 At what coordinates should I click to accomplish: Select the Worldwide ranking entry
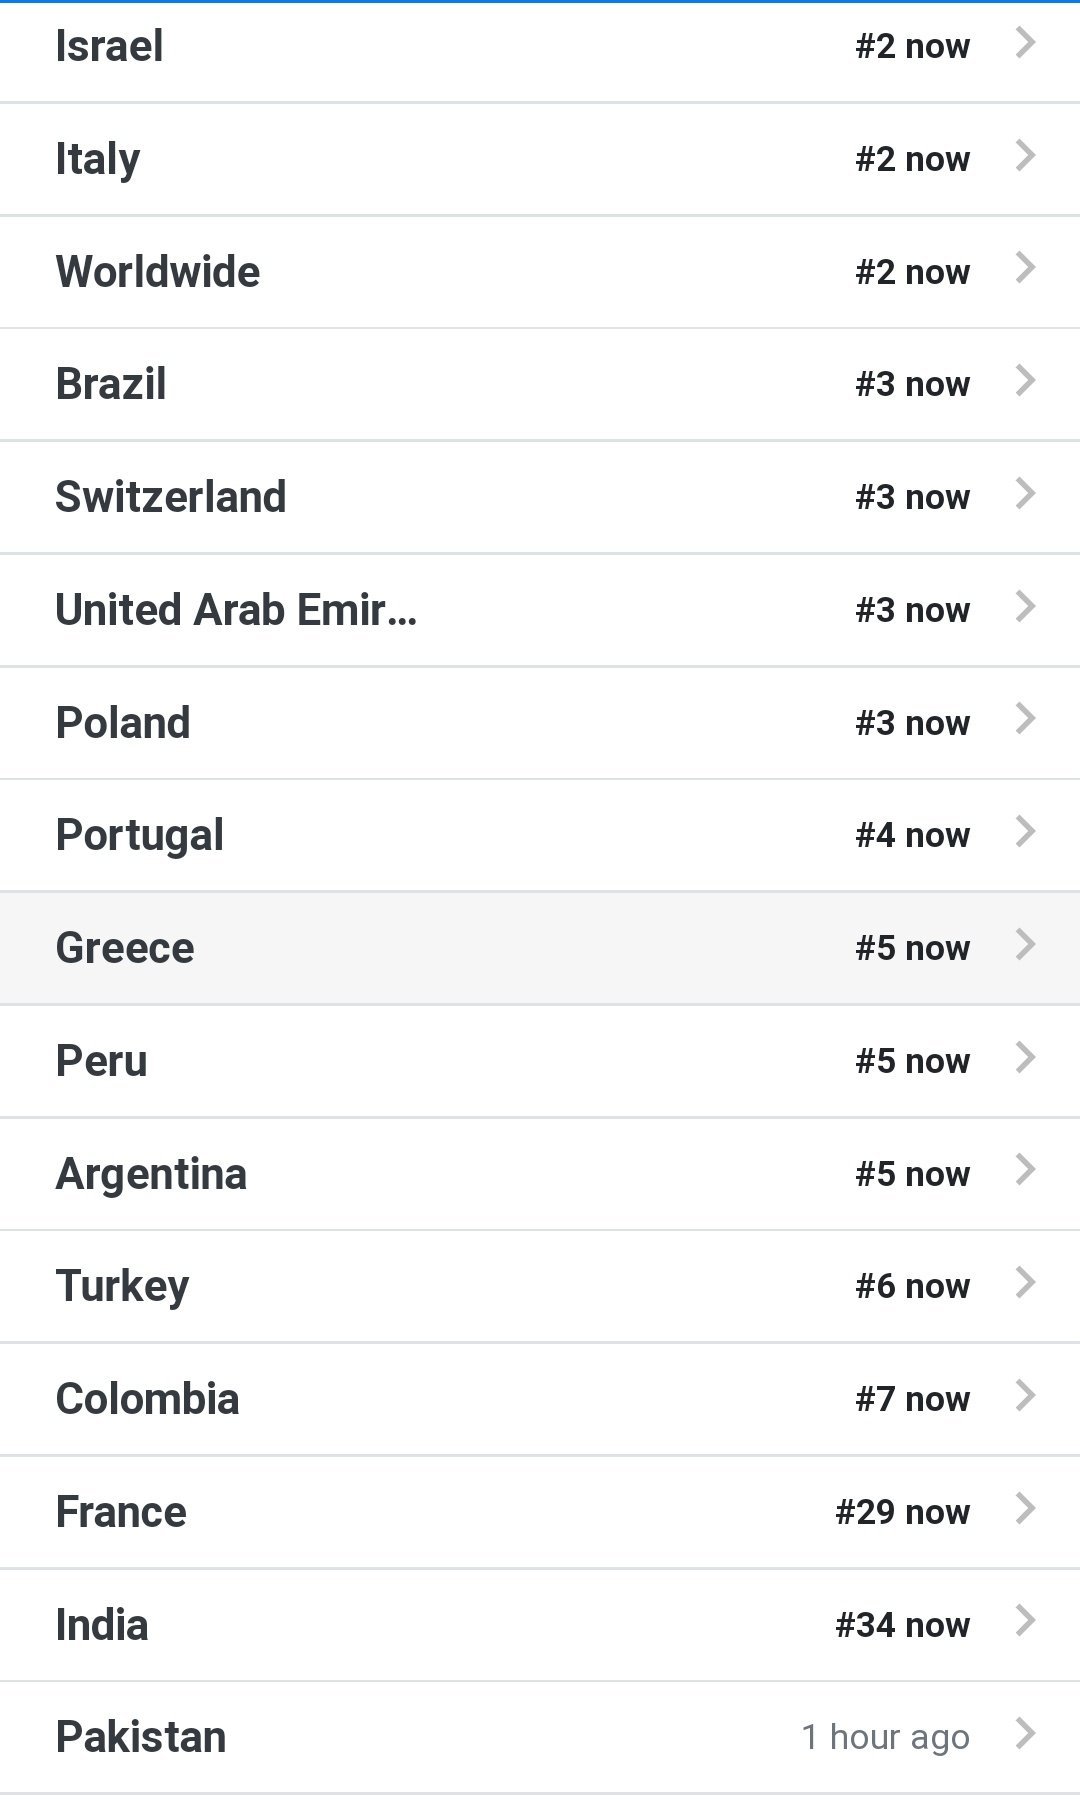(x=540, y=272)
